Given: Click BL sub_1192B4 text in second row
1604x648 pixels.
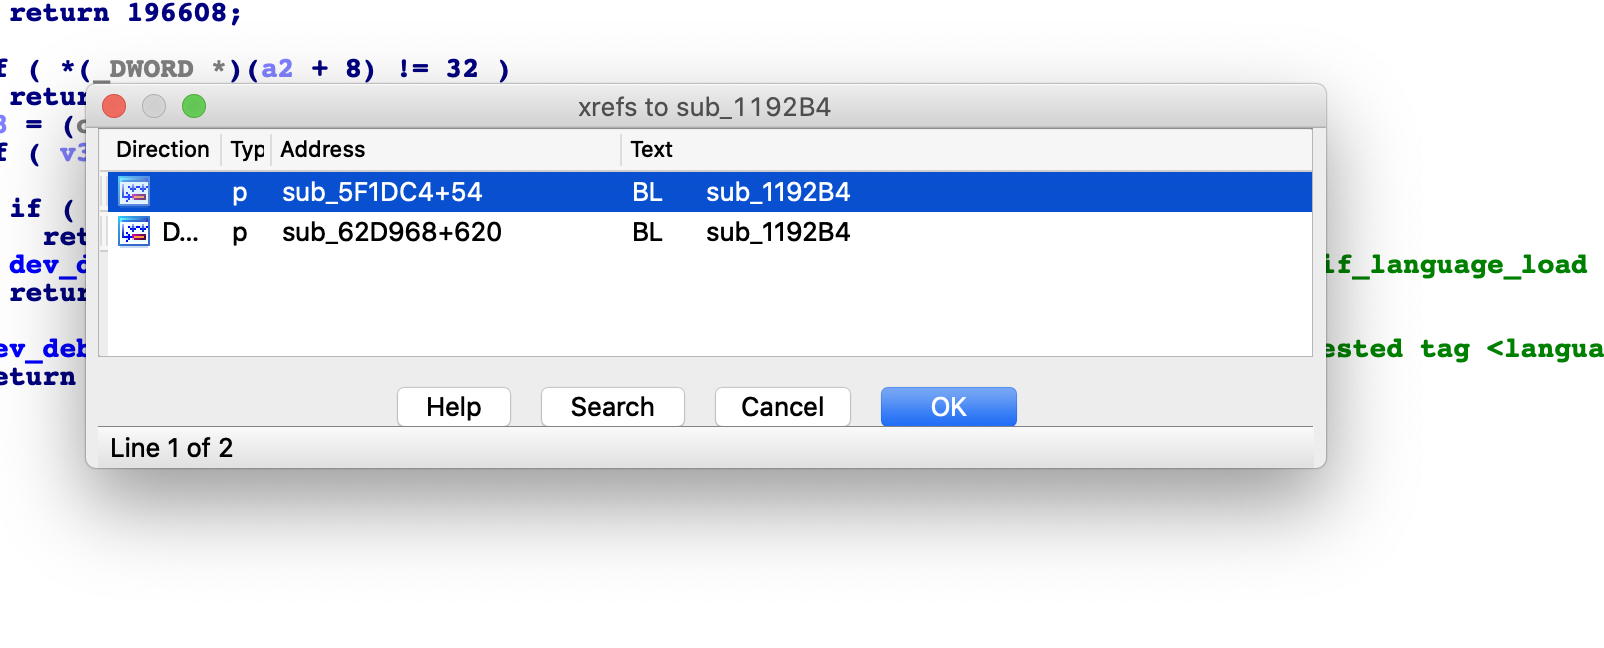Looking at the screenshot, I should [x=741, y=232].
